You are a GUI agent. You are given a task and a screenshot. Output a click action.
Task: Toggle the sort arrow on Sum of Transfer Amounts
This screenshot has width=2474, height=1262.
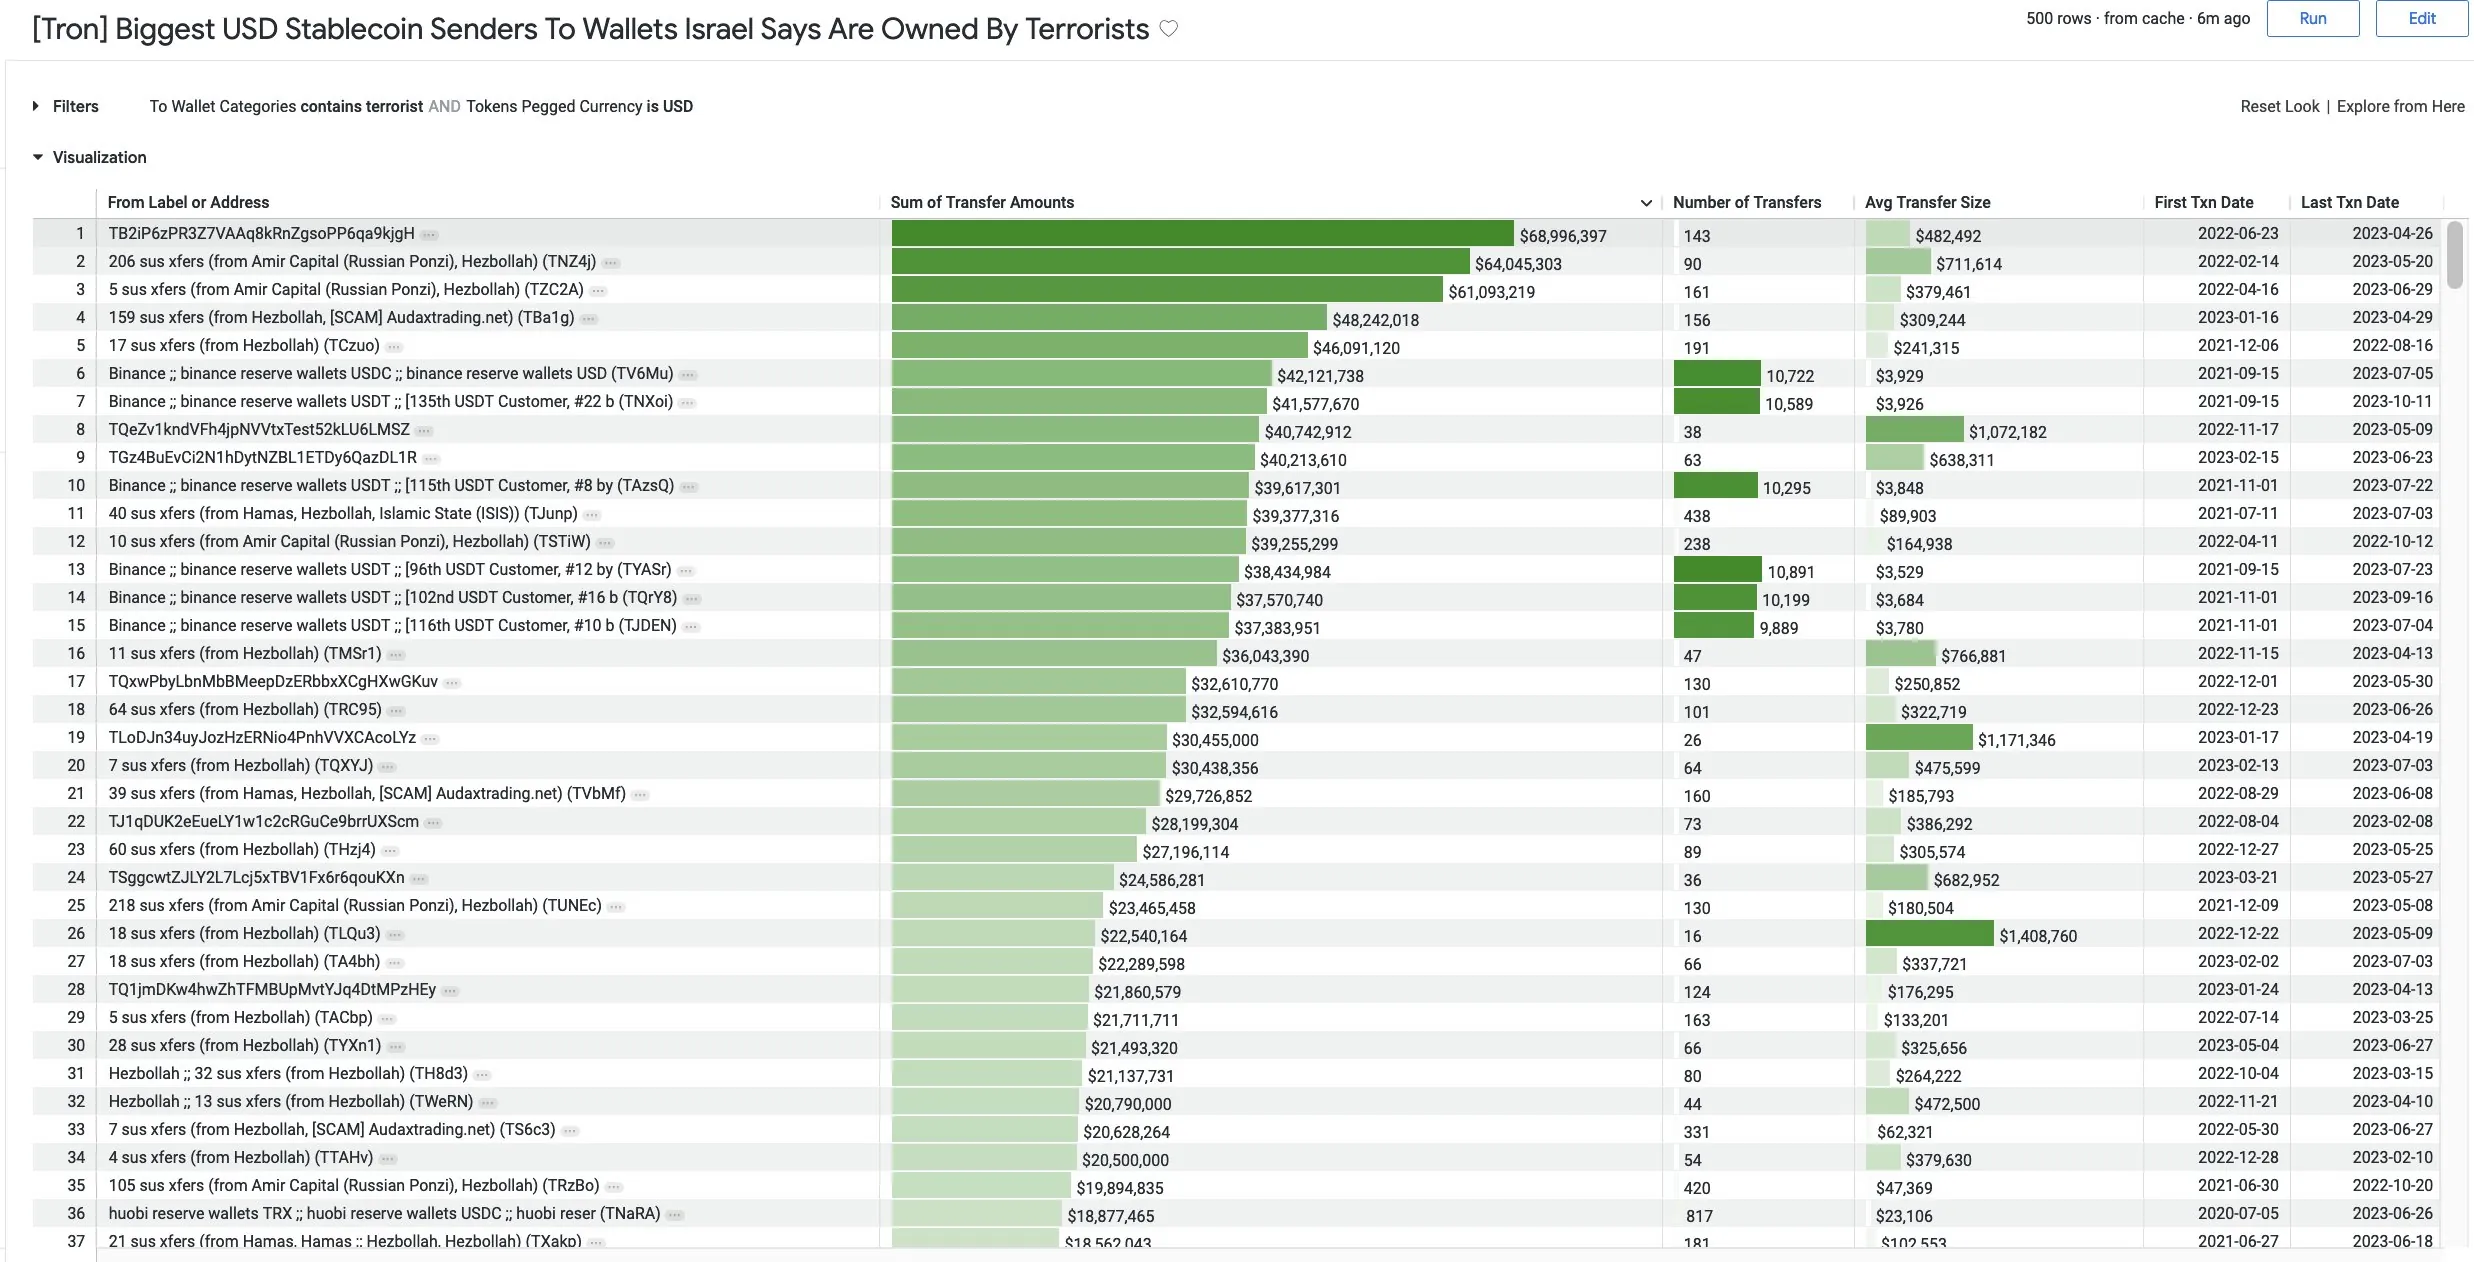[x=1646, y=203]
